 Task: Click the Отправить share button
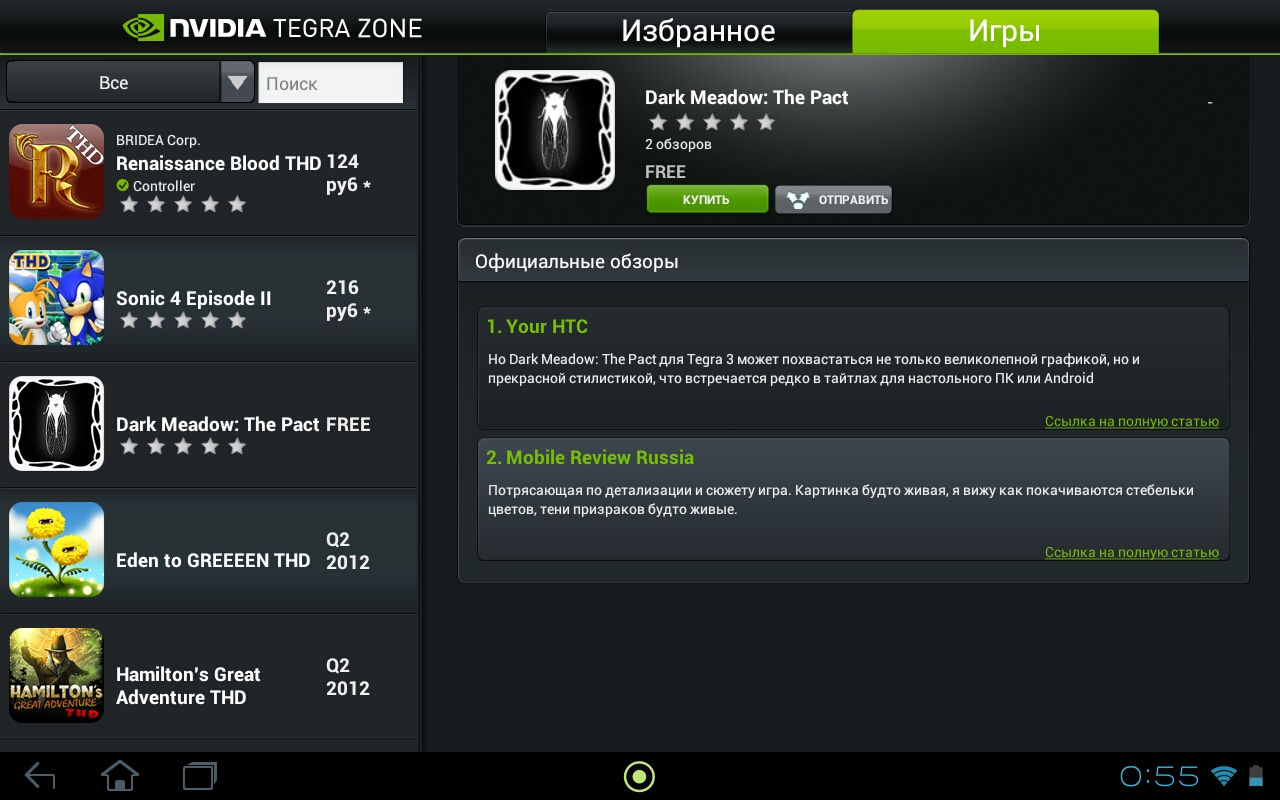[833, 199]
